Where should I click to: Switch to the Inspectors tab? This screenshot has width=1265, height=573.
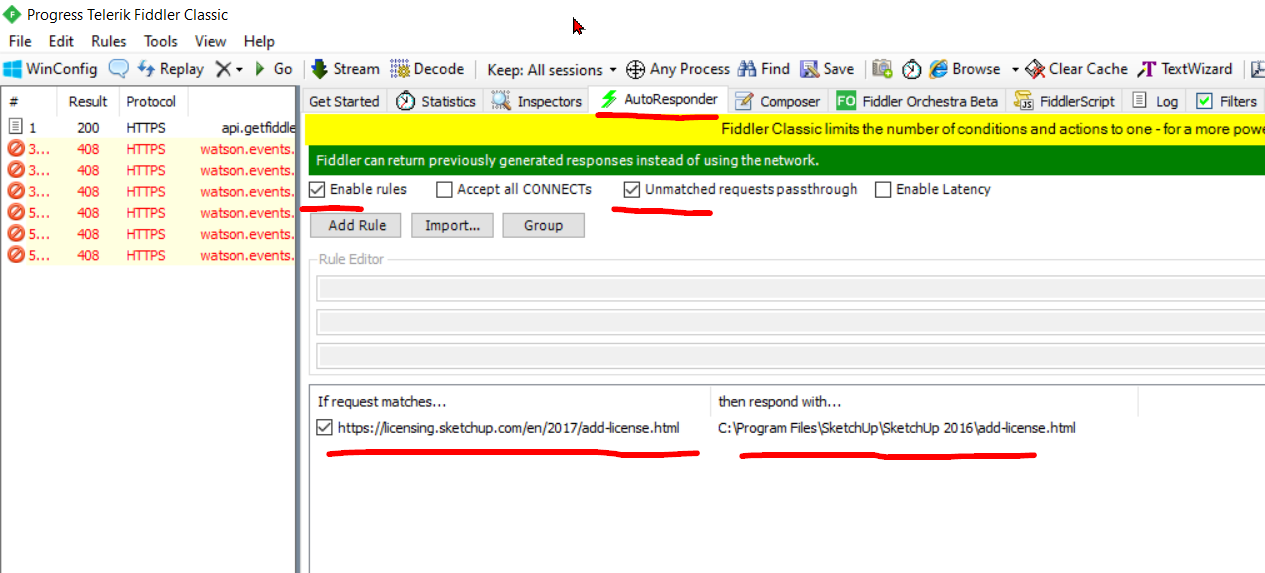(536, 101)
